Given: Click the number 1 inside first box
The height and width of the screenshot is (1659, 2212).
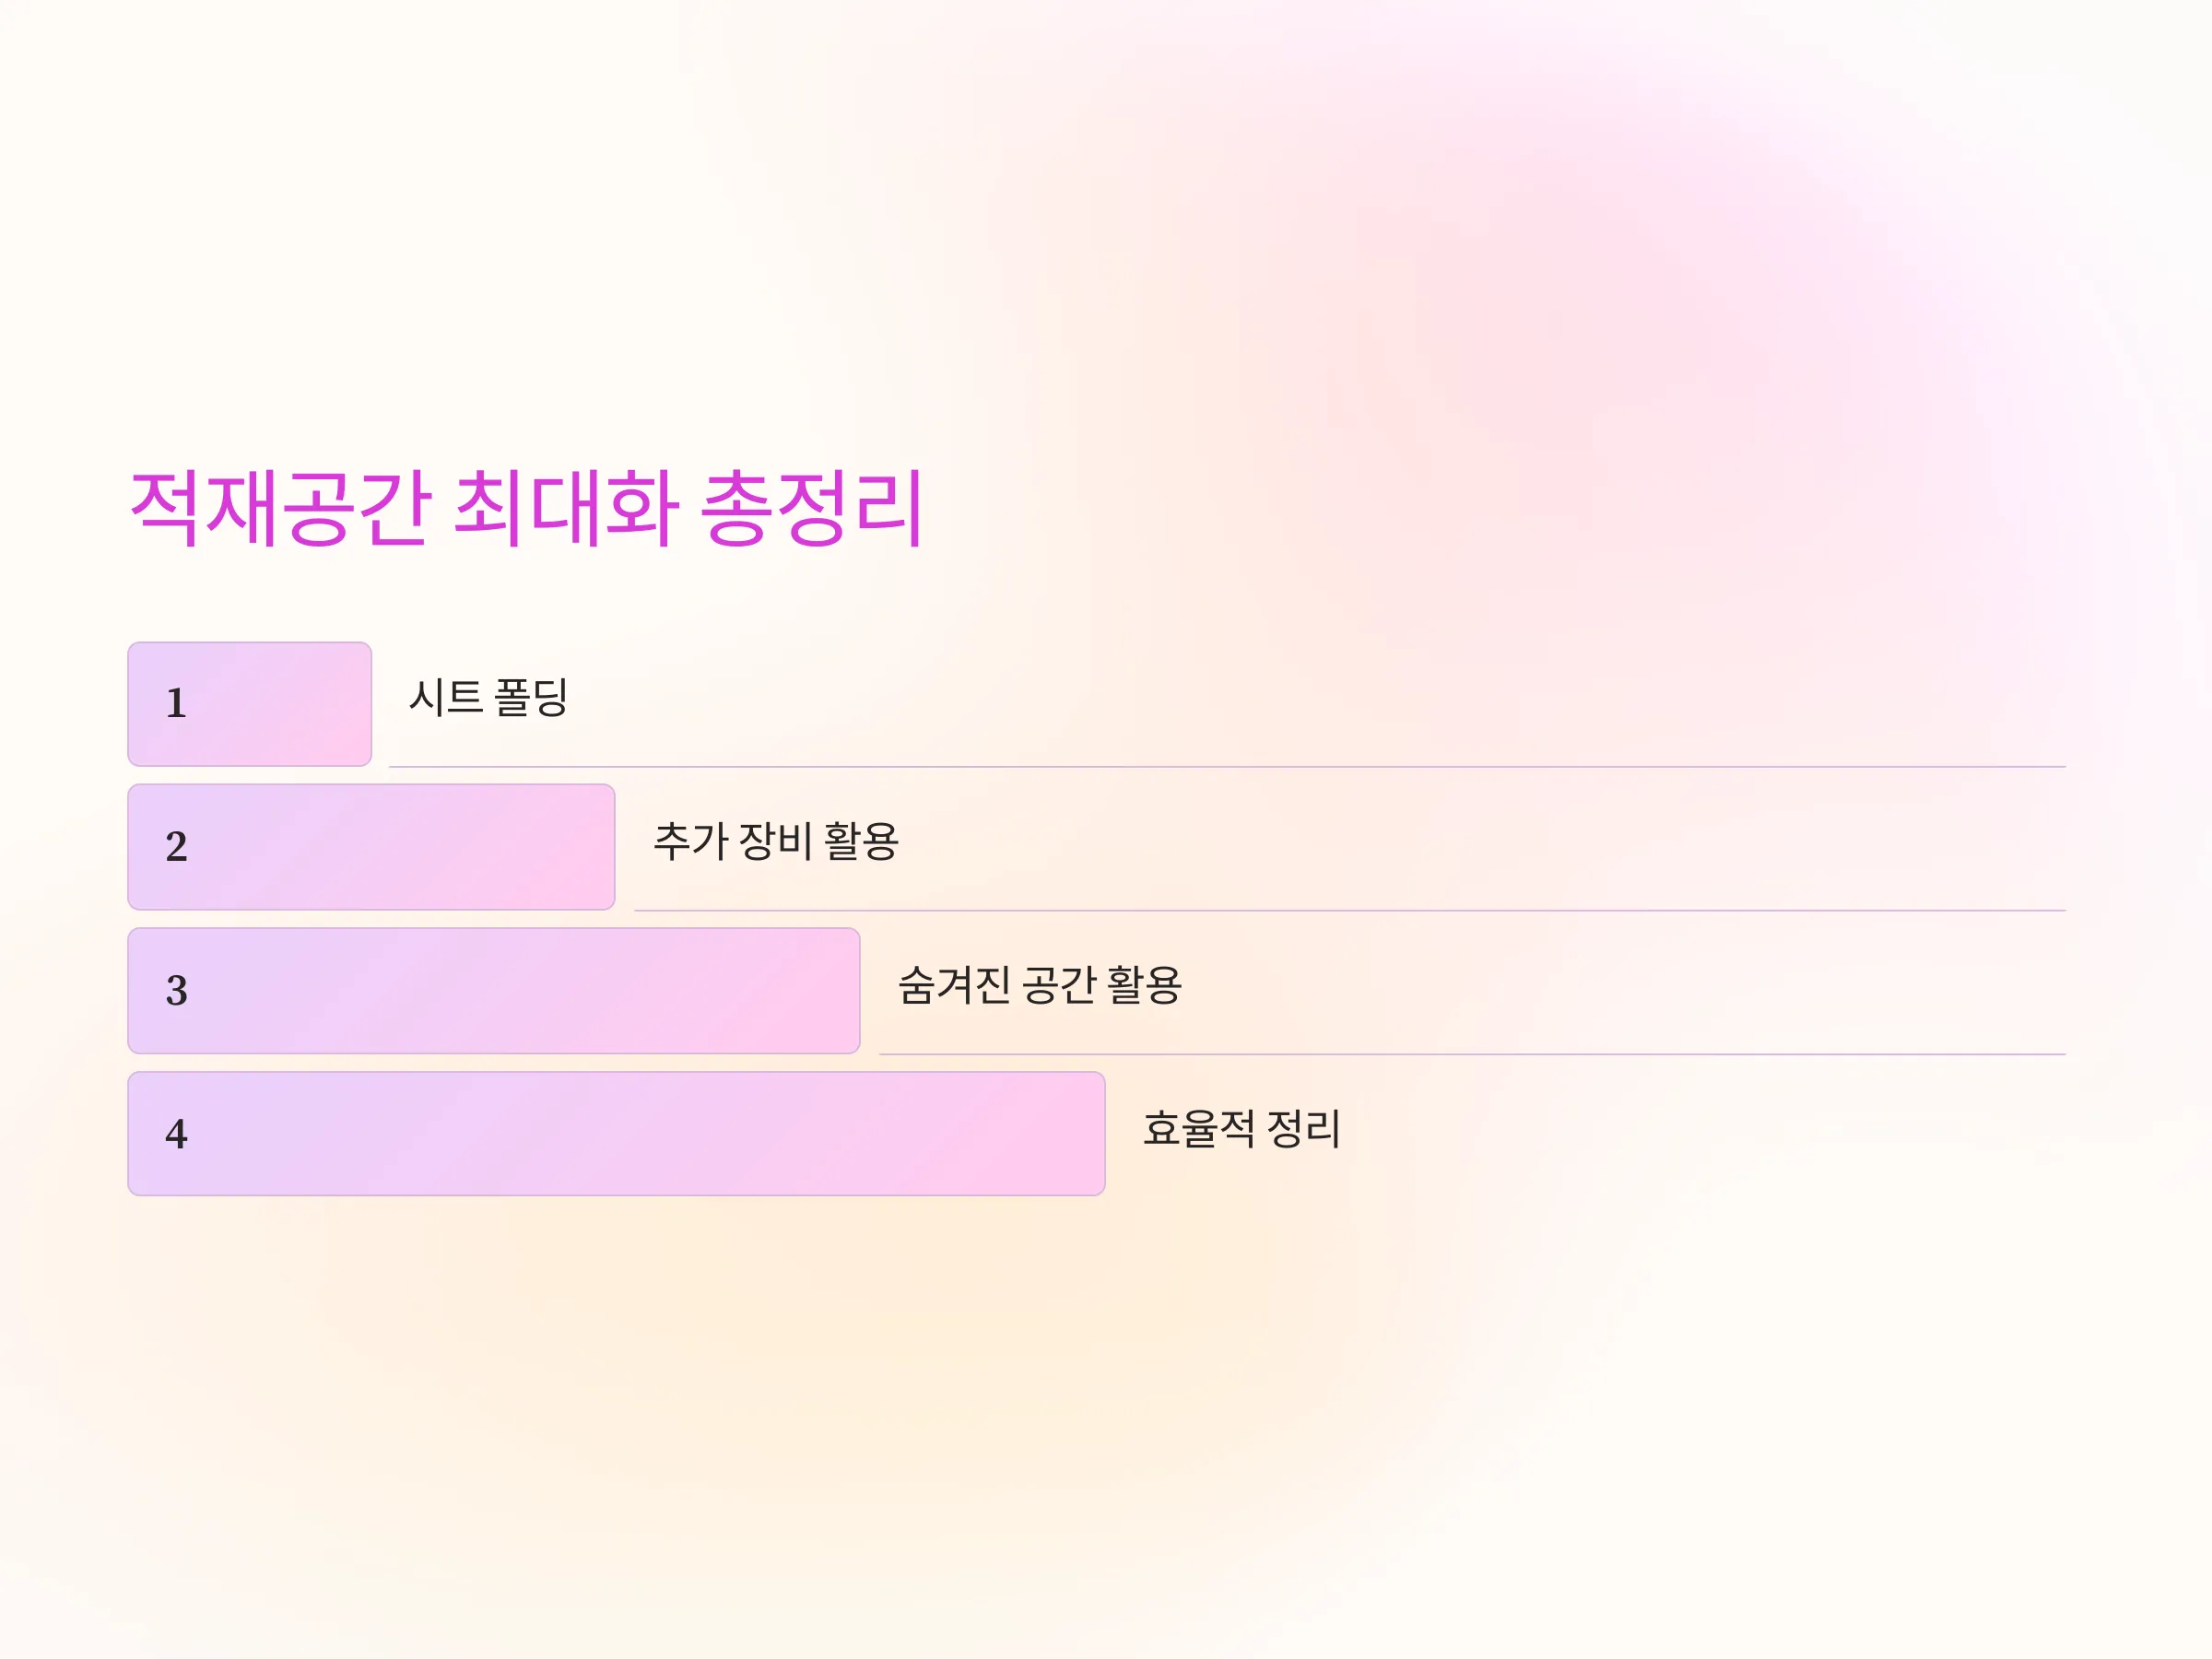Looking at the screenshot, I should (x=176, y=703).
